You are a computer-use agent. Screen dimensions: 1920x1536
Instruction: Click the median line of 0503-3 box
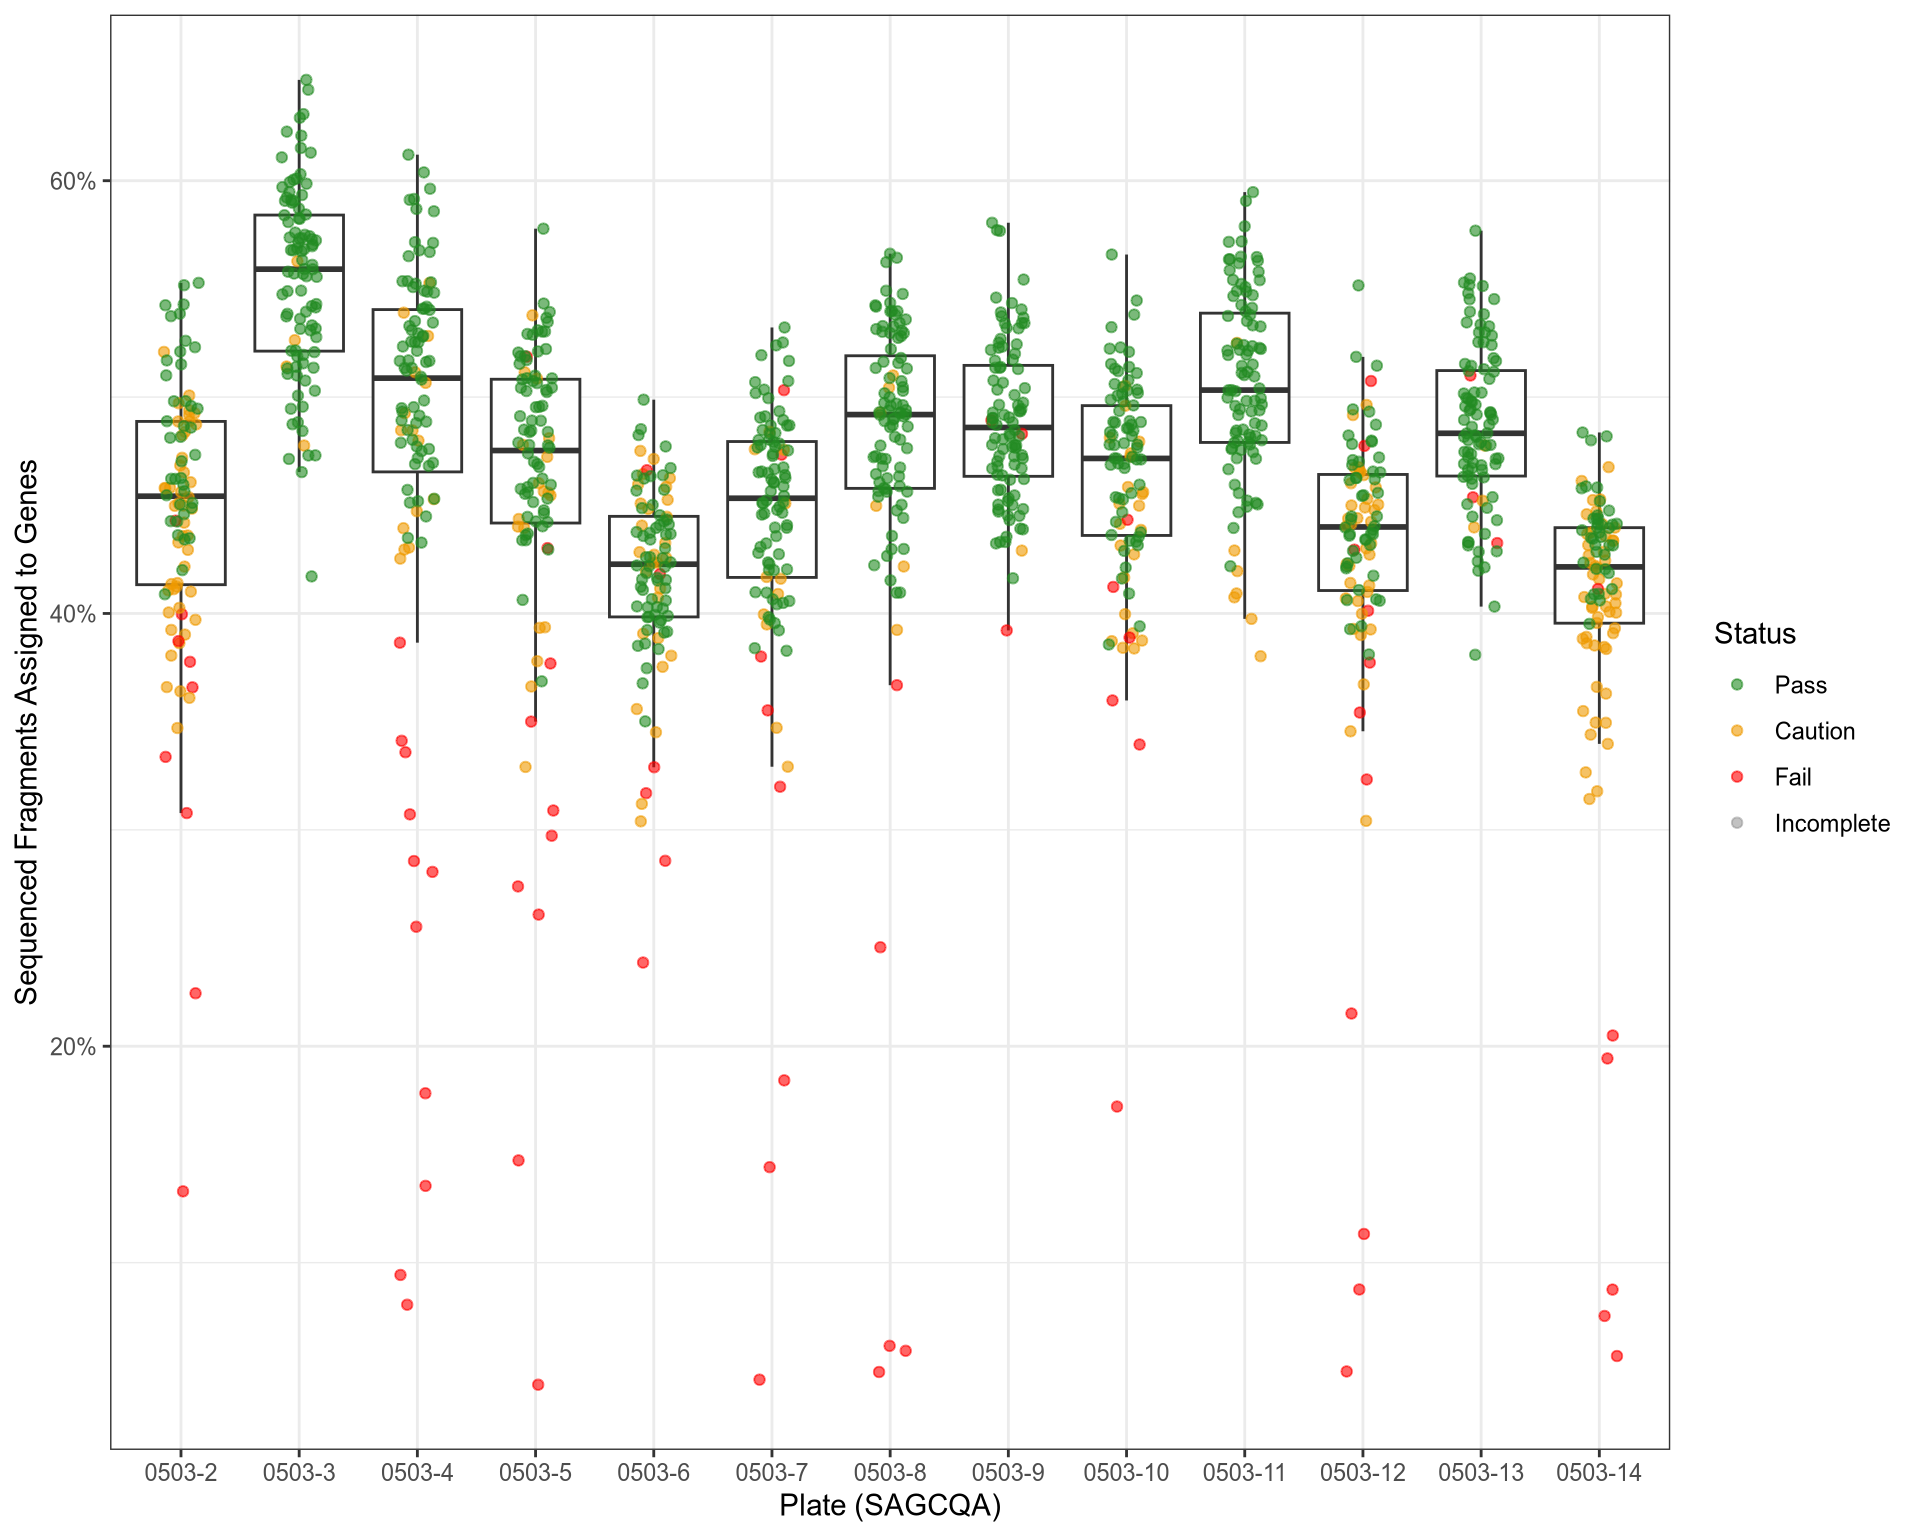coord(299,269)
